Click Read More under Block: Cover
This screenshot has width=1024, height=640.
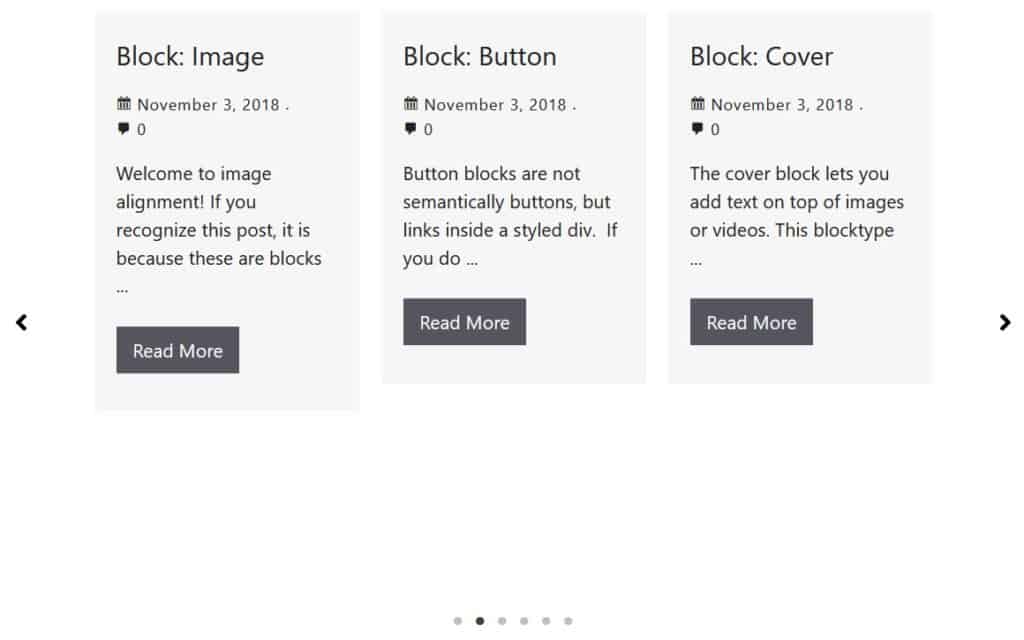(x=751, y=321)
